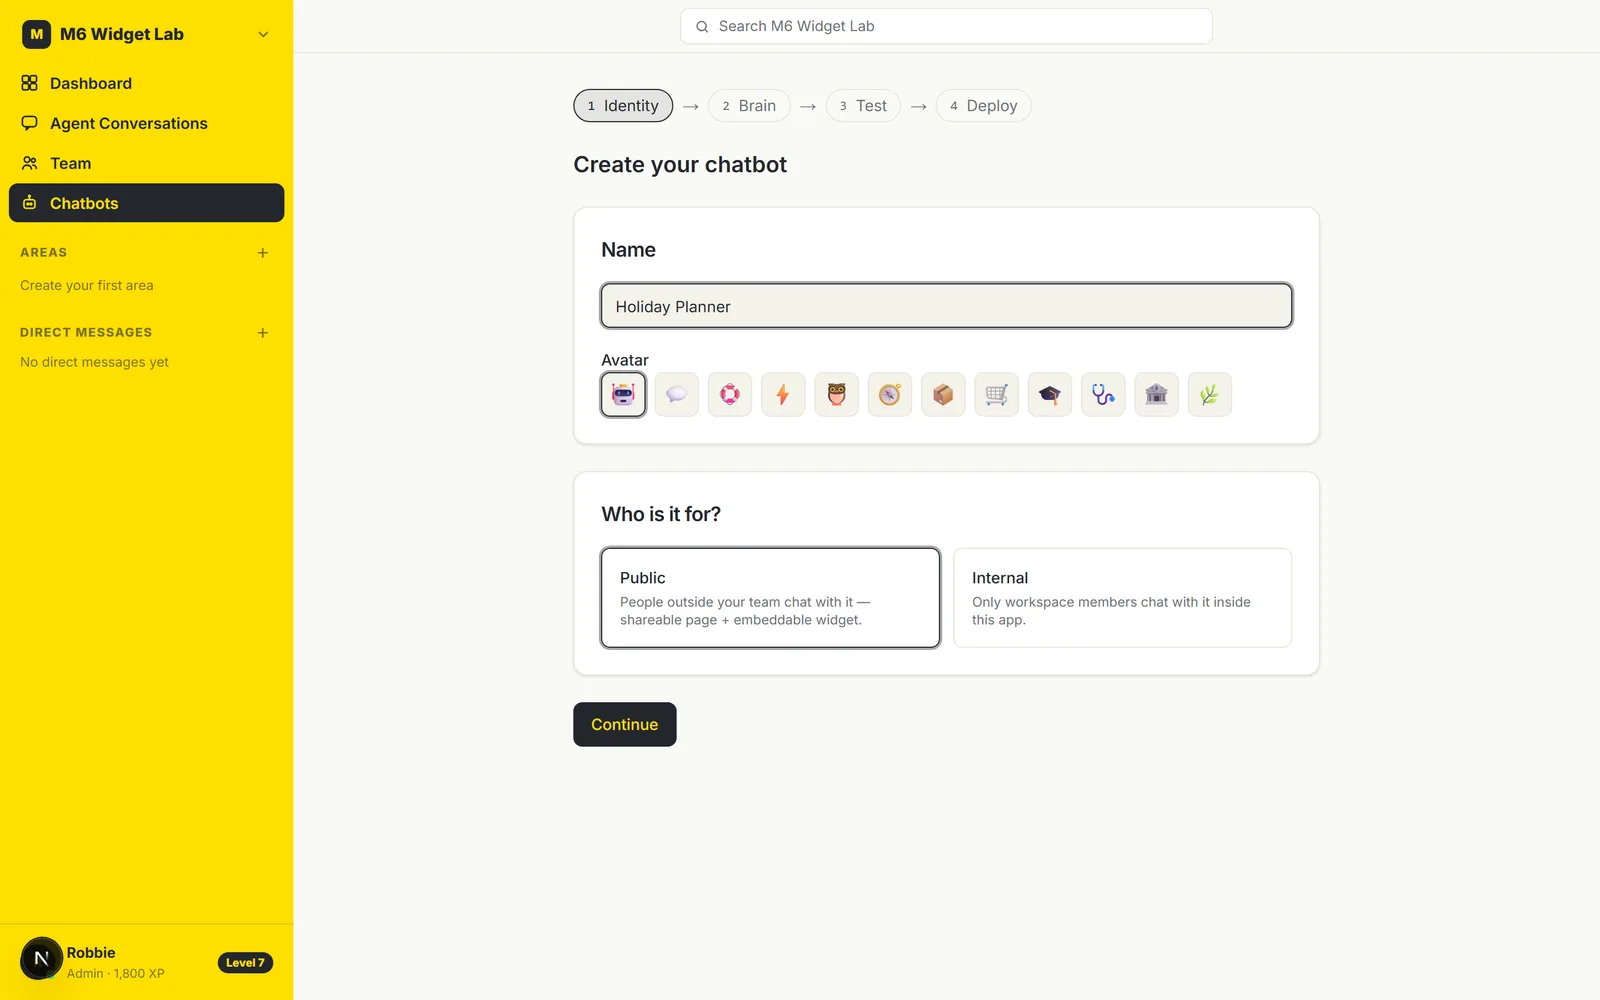Pick the graduation cap avatar
Image resolution: width=1600 pixels, height=1000 pixels.
point(1050,394)
